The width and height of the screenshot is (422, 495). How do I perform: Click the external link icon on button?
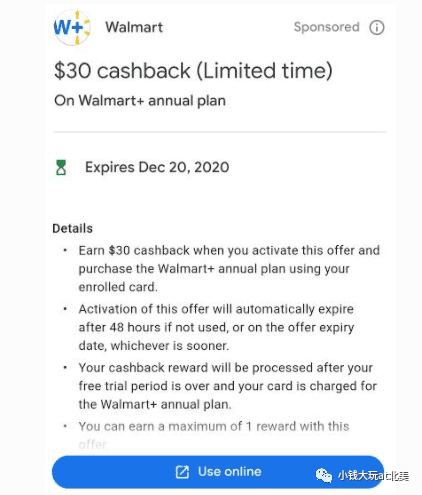[182, 472]
